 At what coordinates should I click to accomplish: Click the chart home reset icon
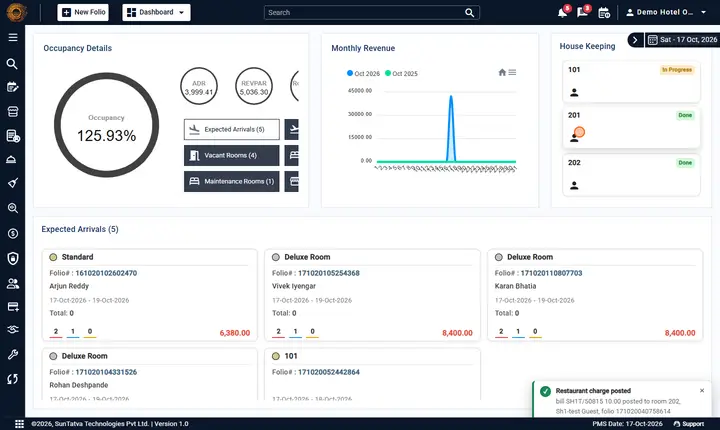[x=502, y=73]
